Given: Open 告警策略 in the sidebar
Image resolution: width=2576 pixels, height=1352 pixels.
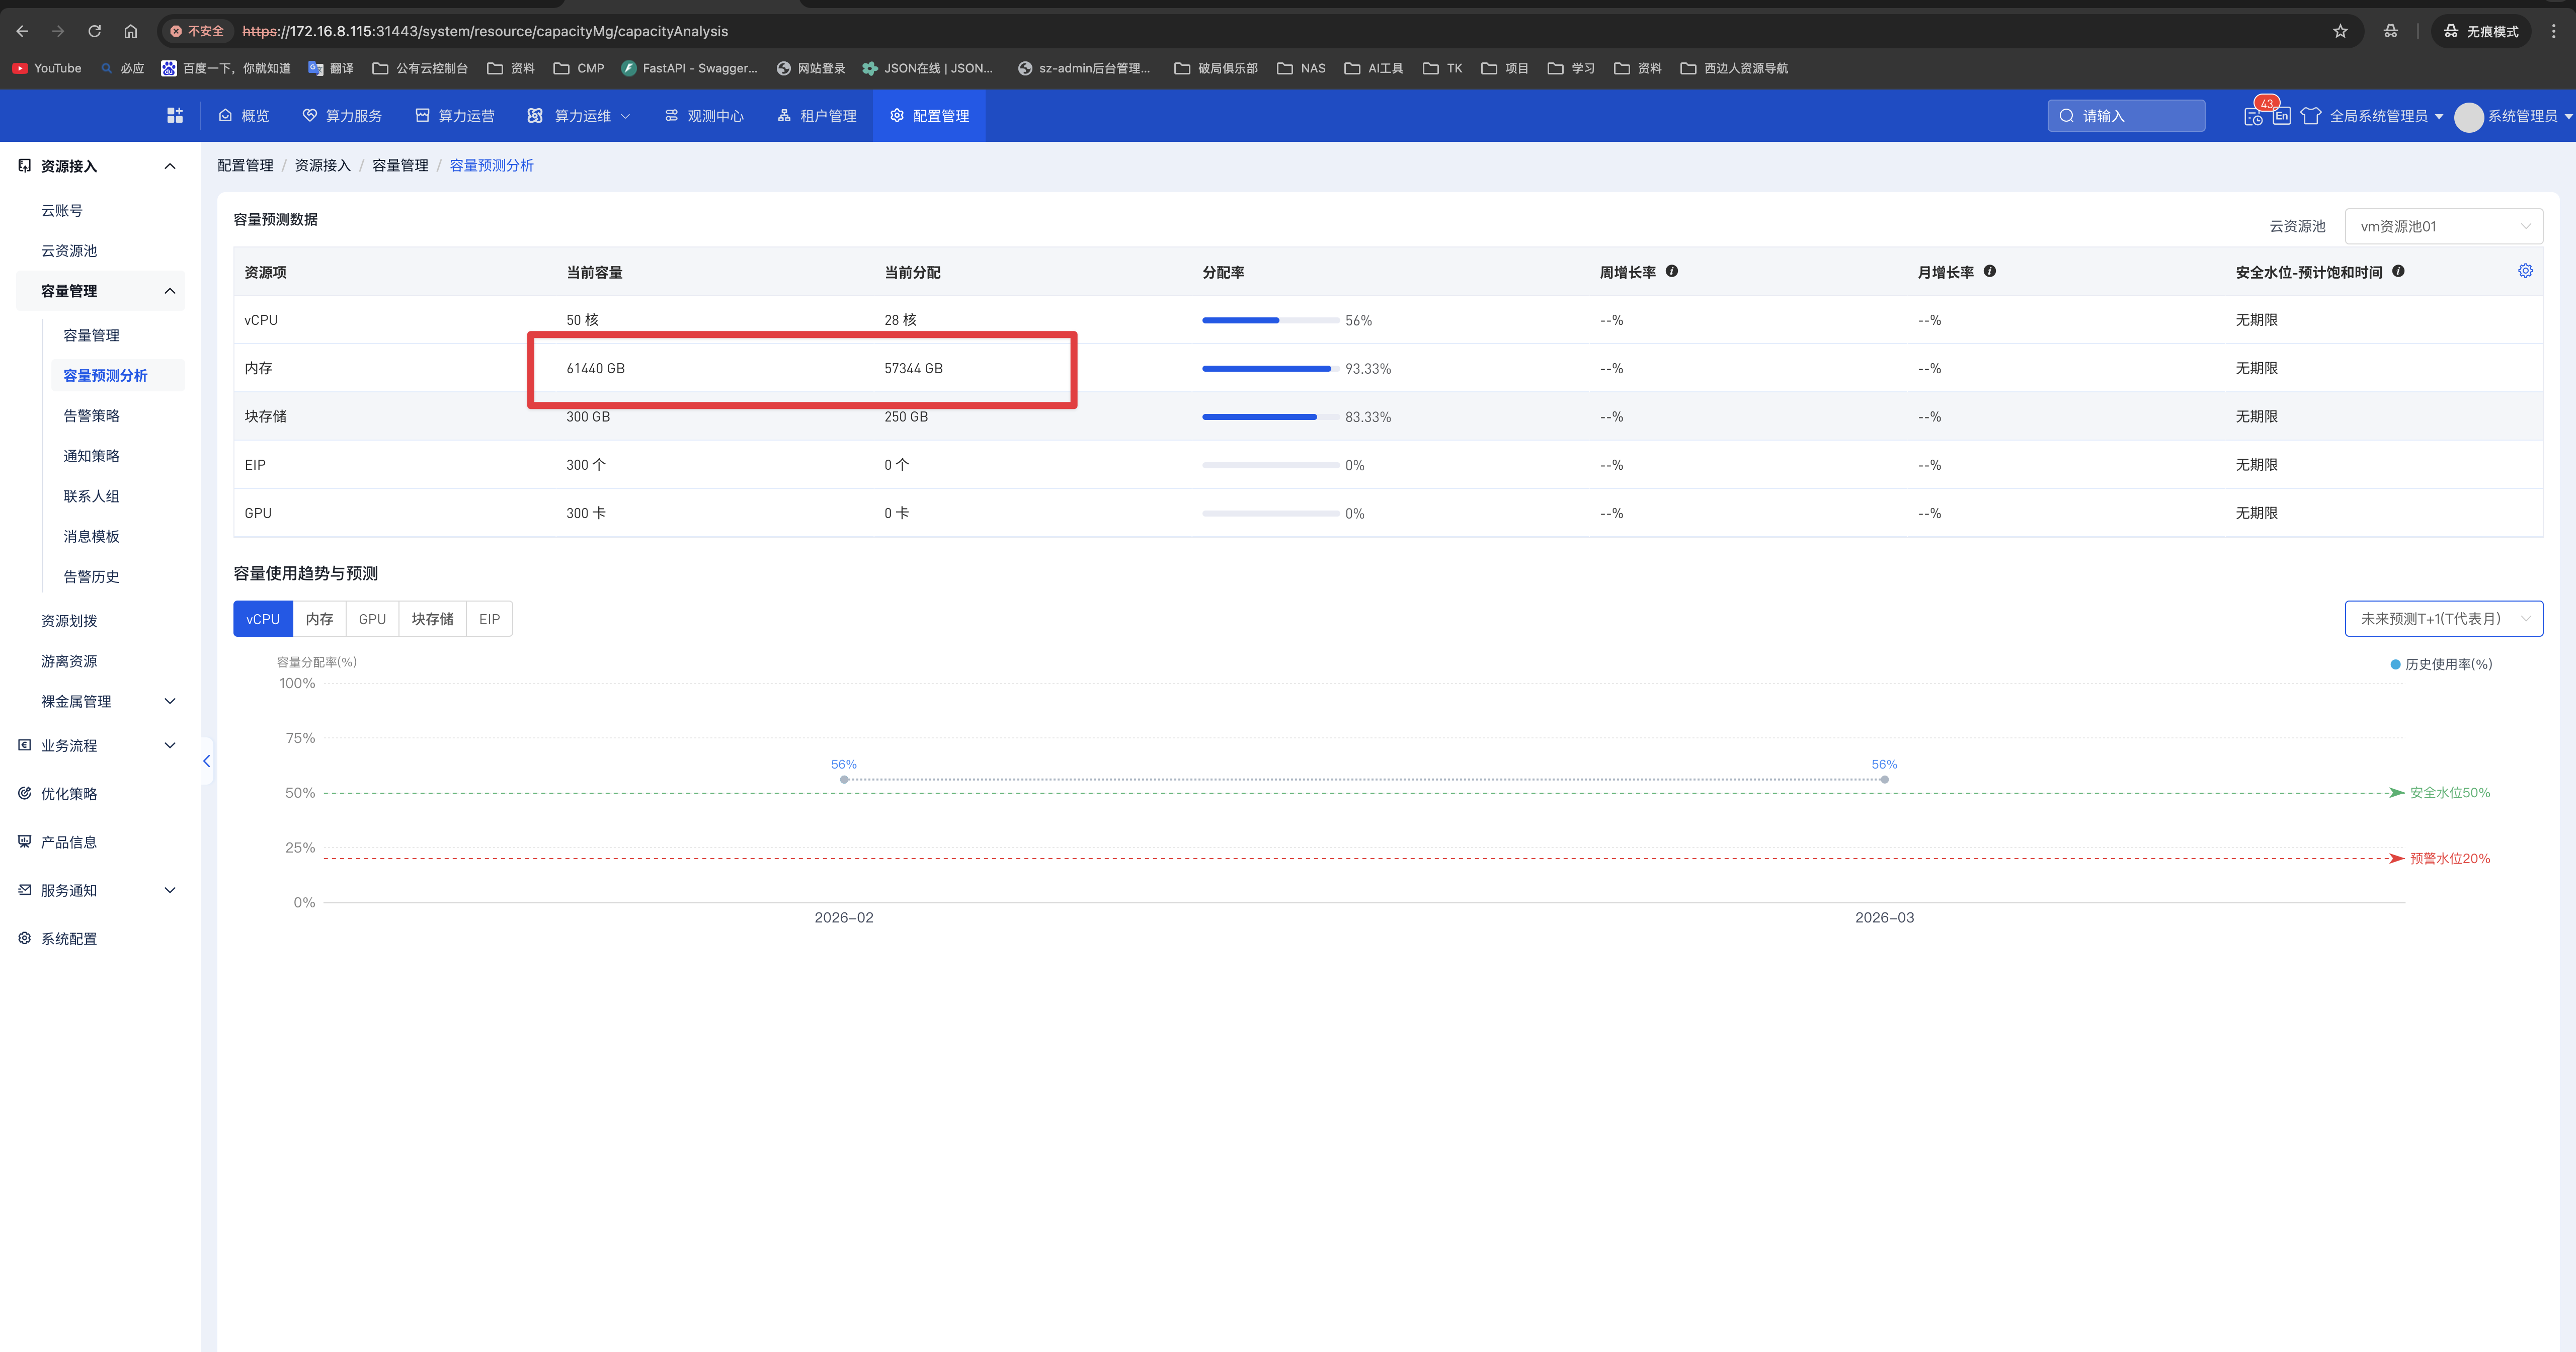Looking at the screenshot, I should (x=91, y=415).
